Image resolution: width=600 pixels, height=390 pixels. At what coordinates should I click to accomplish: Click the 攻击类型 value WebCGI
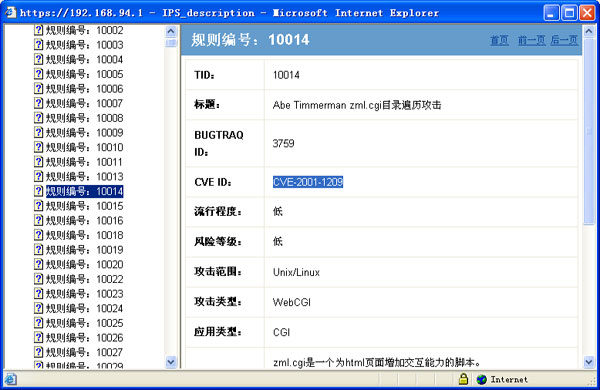292,302
